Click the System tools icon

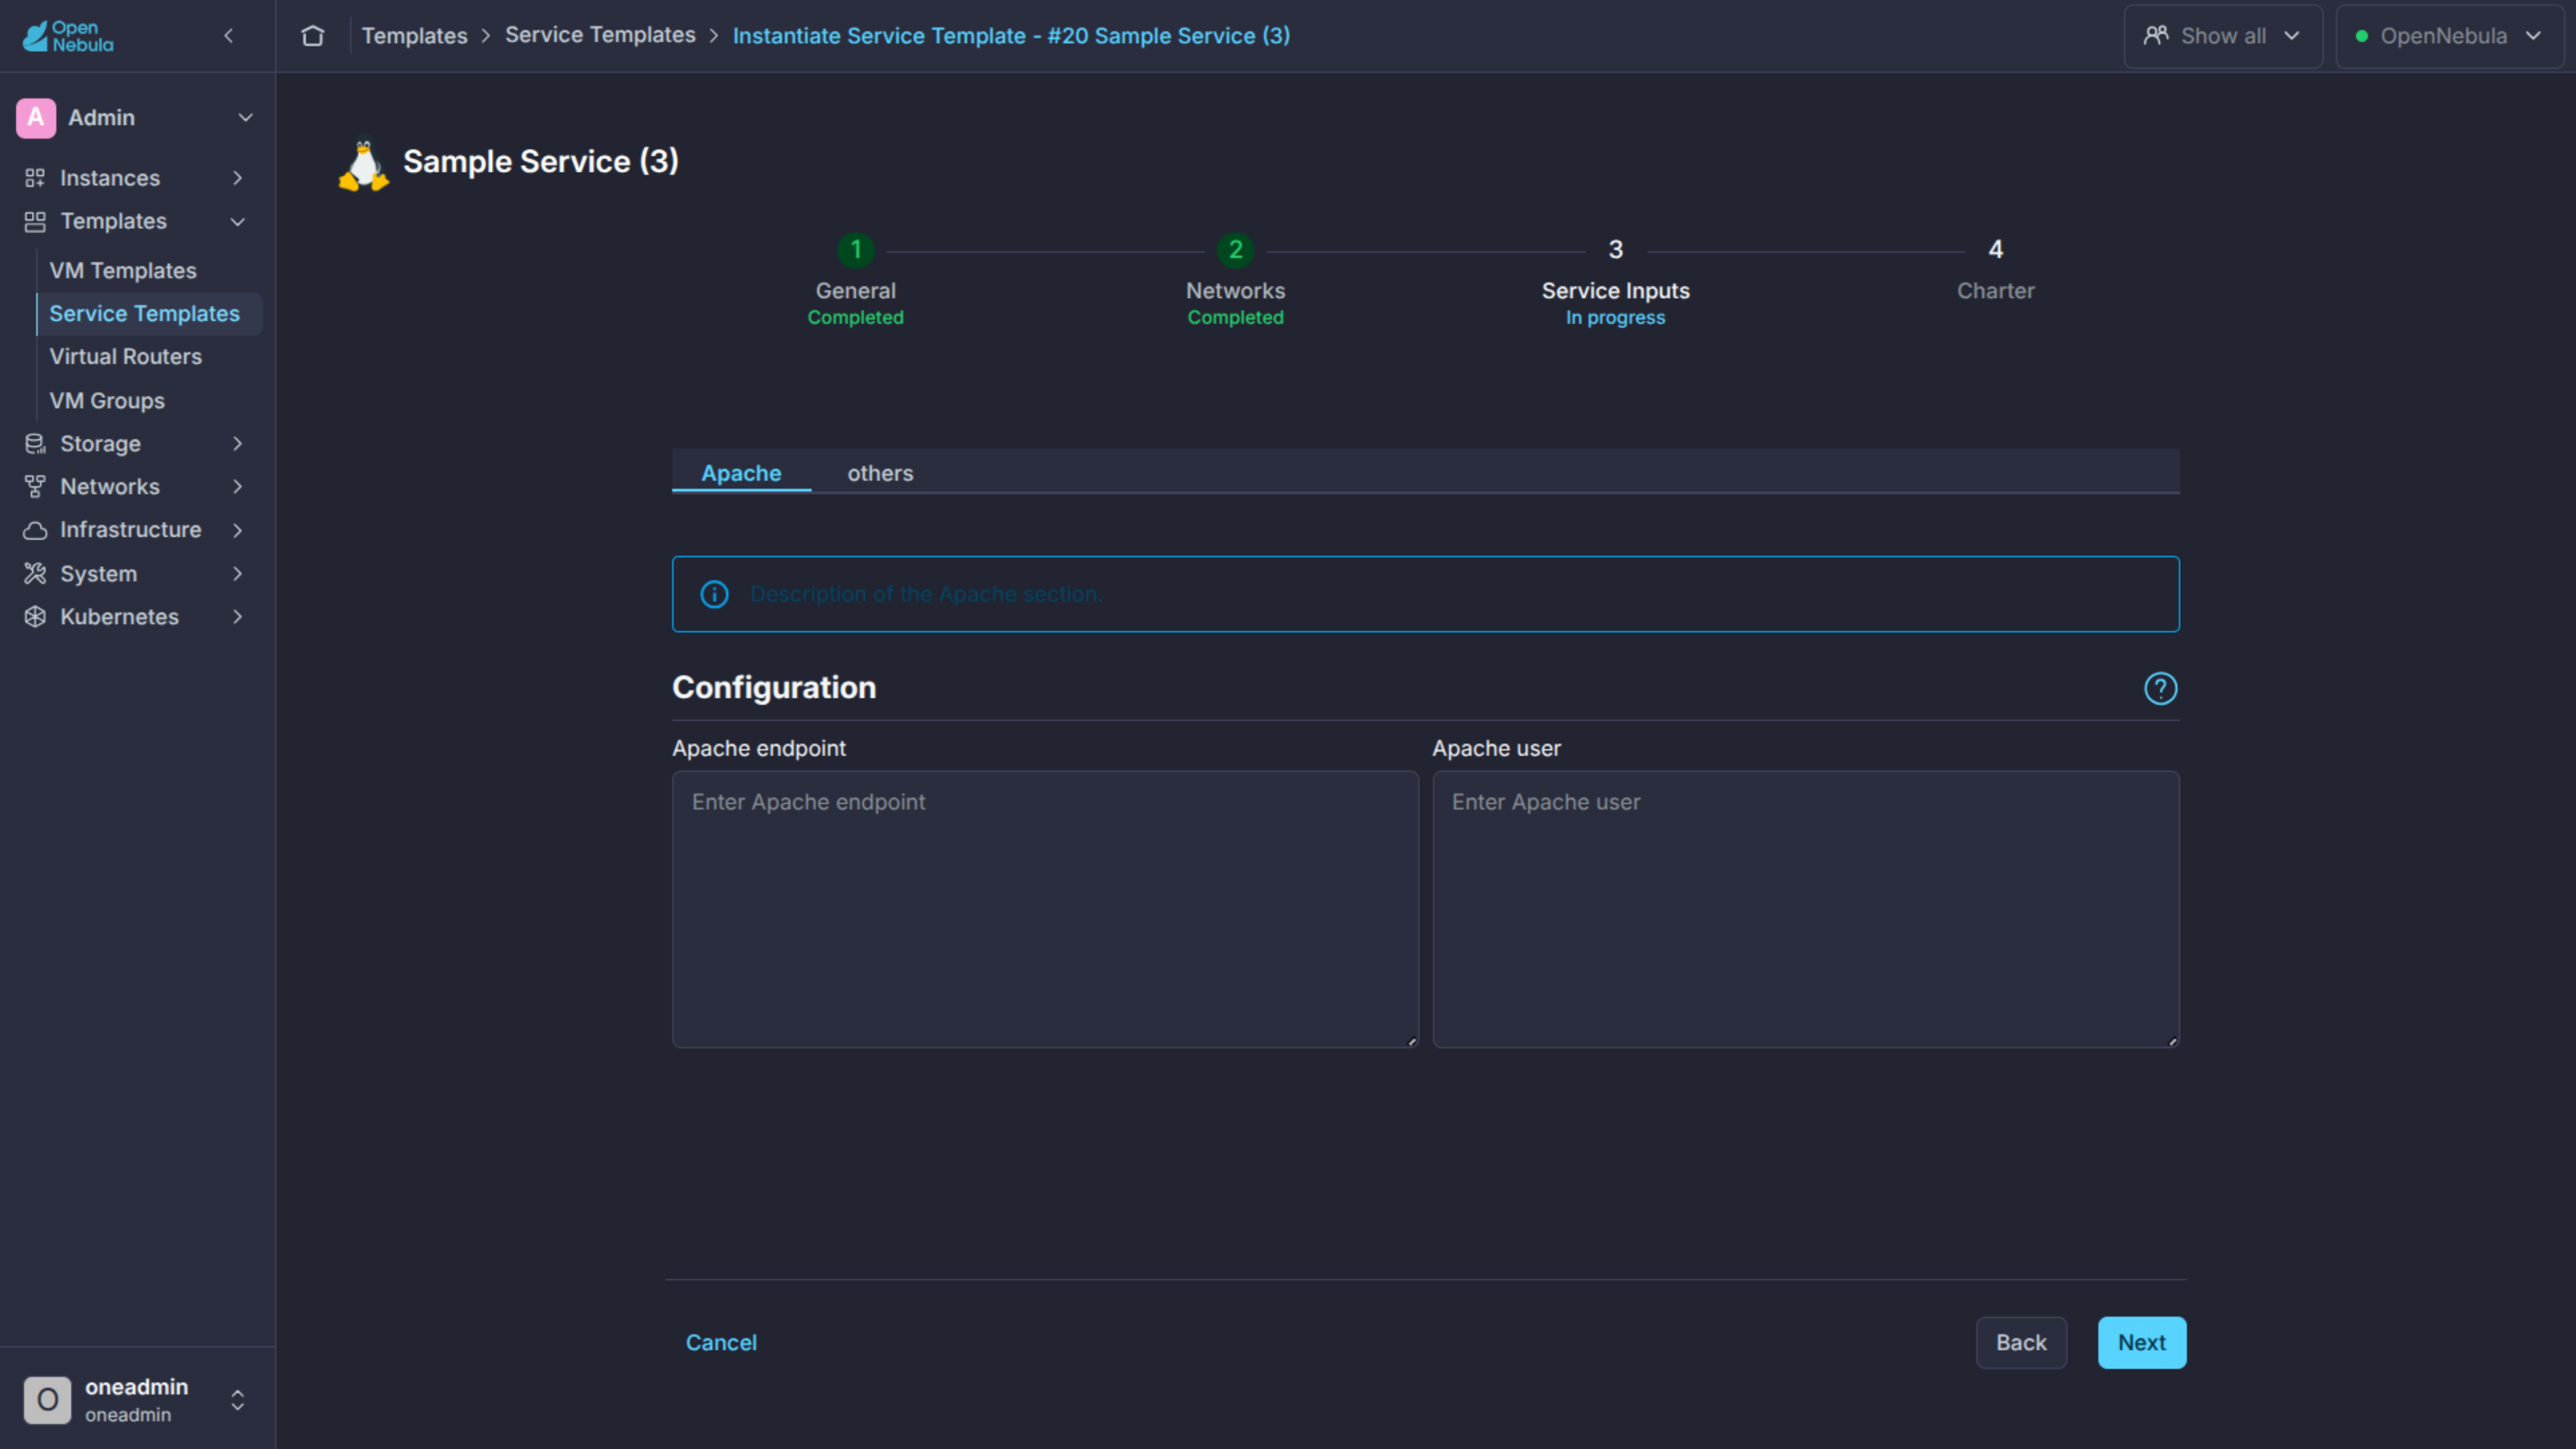coord(35,574)
